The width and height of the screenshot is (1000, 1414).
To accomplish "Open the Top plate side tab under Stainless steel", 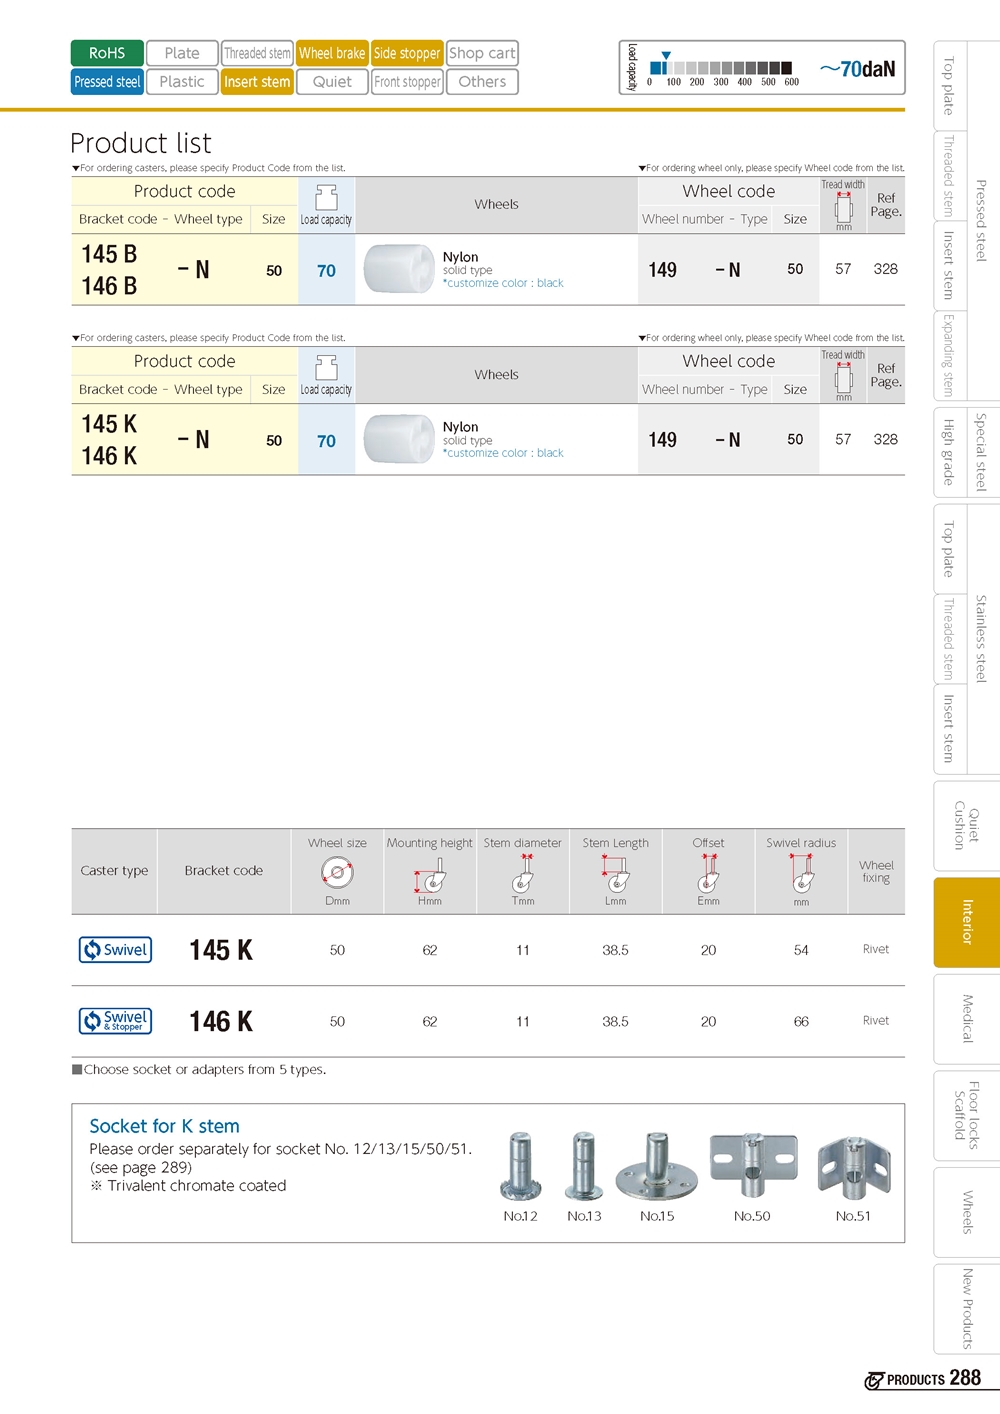I will [x=948, y=549].
